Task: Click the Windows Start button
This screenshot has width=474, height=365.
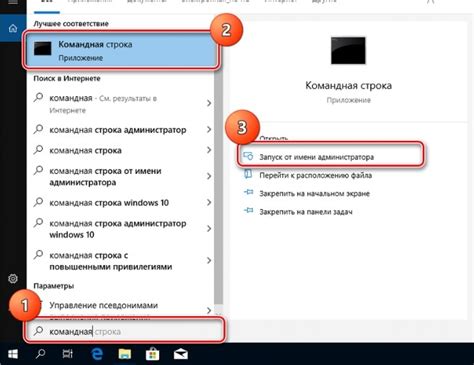Action: click(13, 354)
